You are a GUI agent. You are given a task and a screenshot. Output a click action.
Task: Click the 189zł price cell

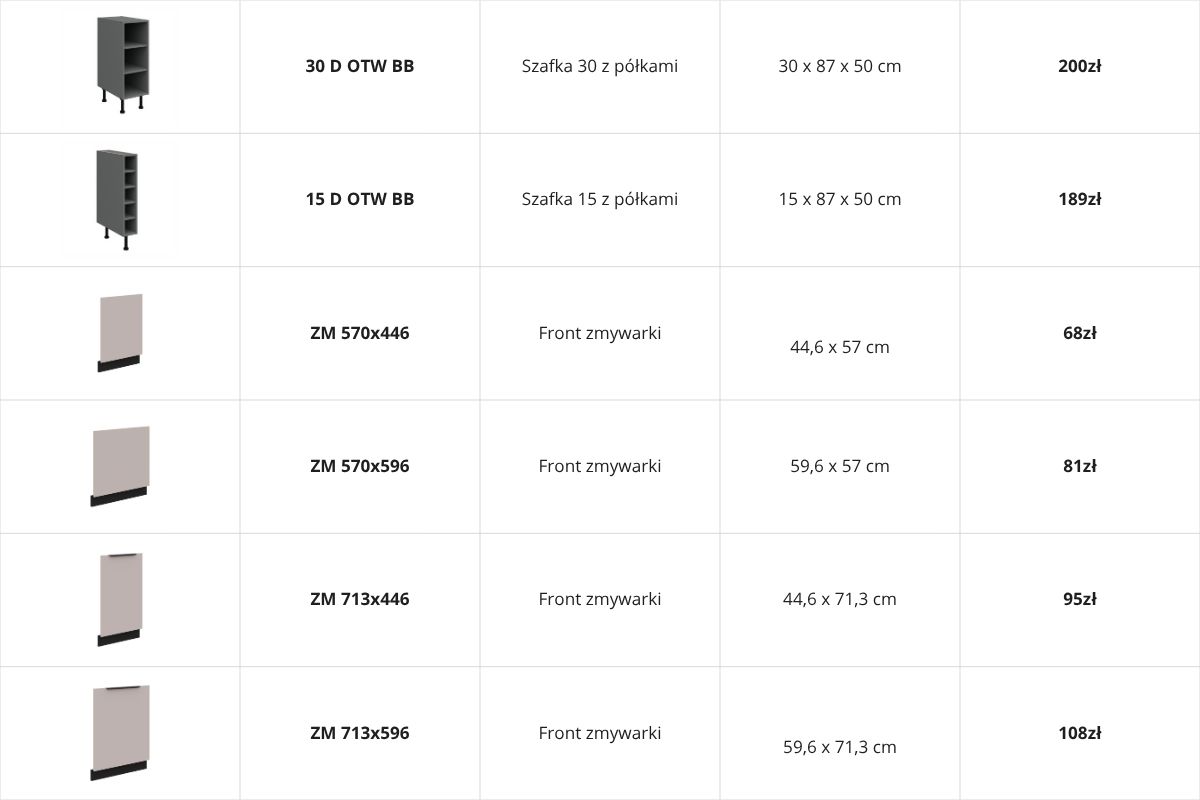(1080, 199)
